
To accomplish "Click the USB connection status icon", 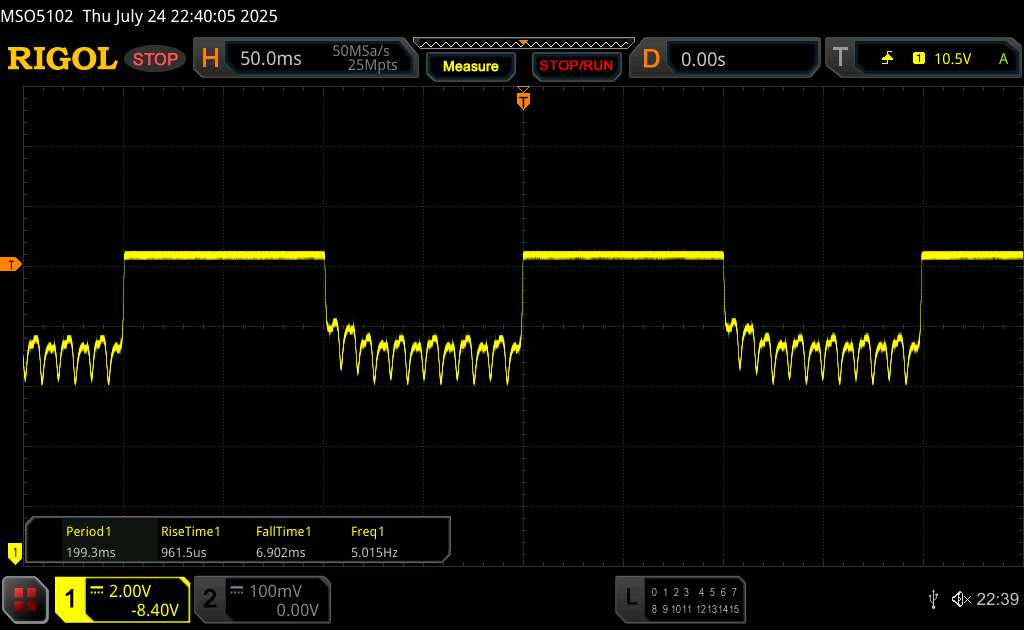I will pyautogui.click(x=933, y=598).
